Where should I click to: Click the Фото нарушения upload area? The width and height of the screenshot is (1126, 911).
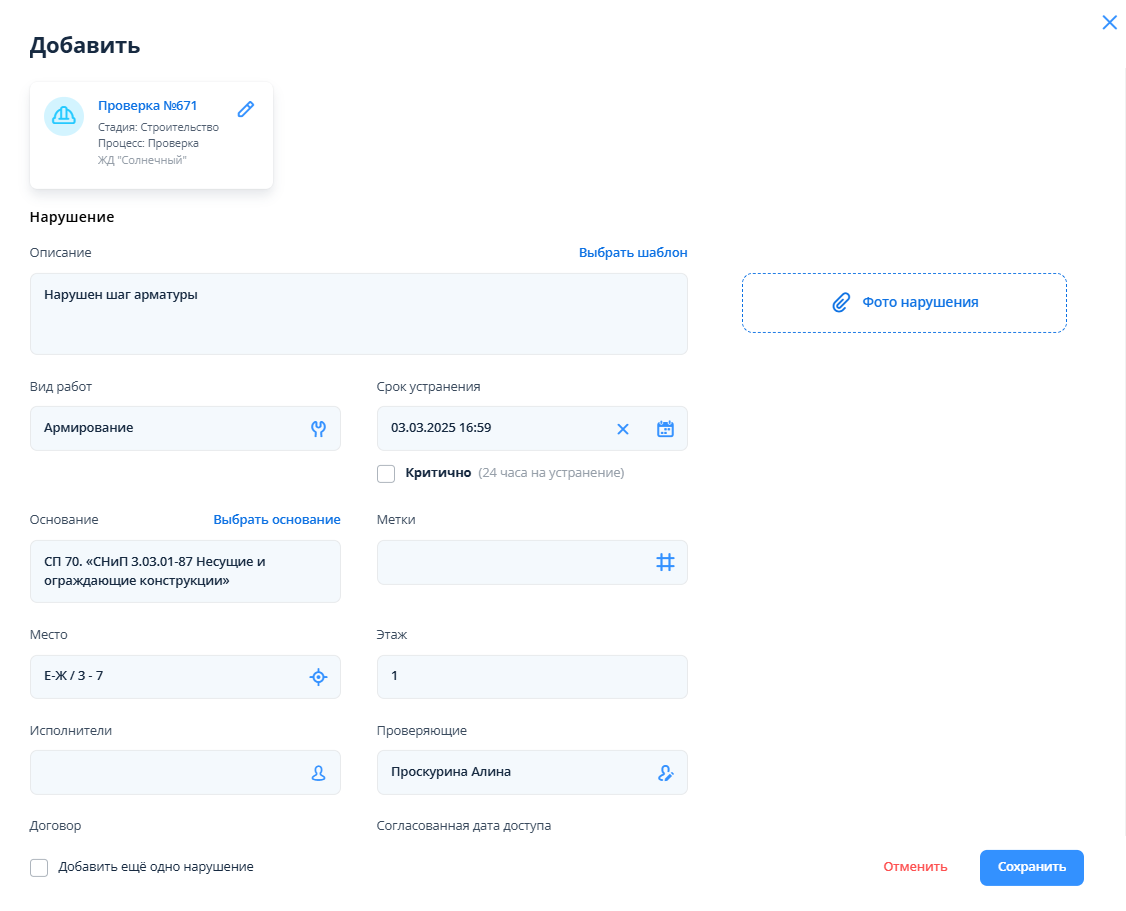pyautogui.click(x=904, y=303)
